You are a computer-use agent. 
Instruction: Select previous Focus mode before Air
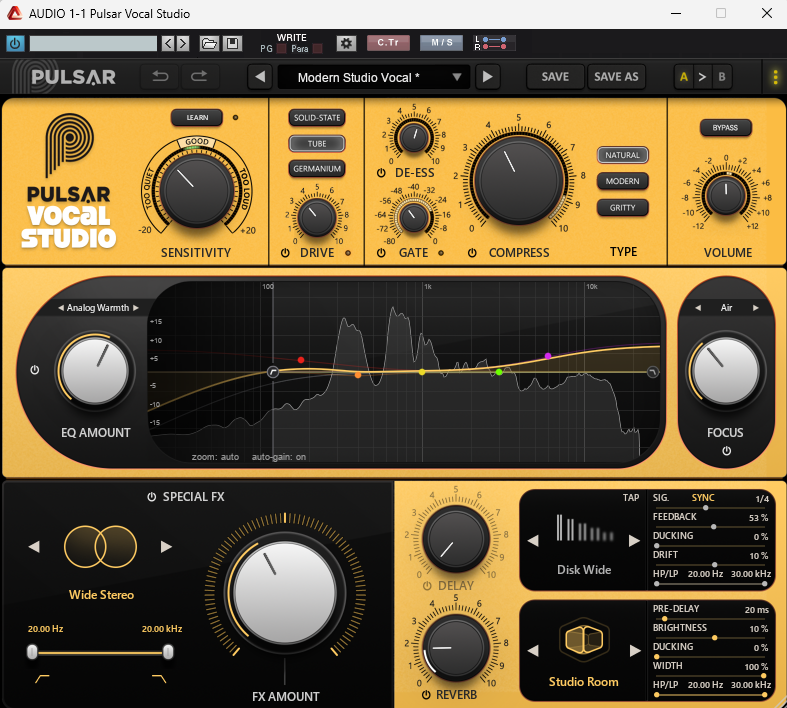[x=698, y=308]
